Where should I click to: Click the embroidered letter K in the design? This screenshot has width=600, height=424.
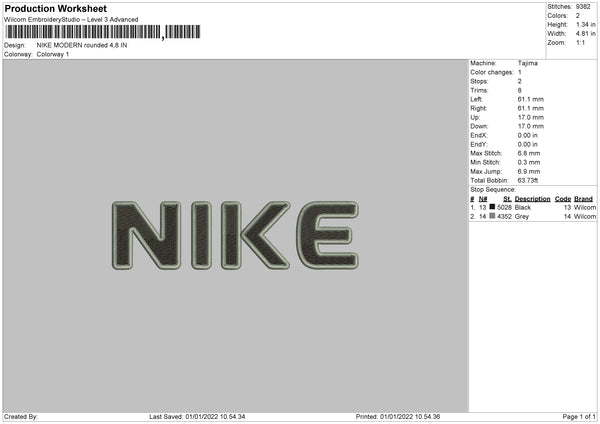(x=255, y=235)
